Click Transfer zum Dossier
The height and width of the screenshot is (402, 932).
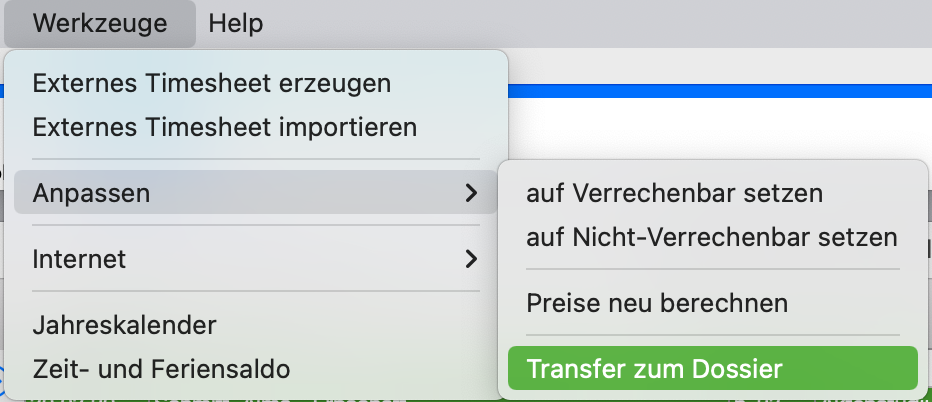pyautogui.click(x=713, y=369)
